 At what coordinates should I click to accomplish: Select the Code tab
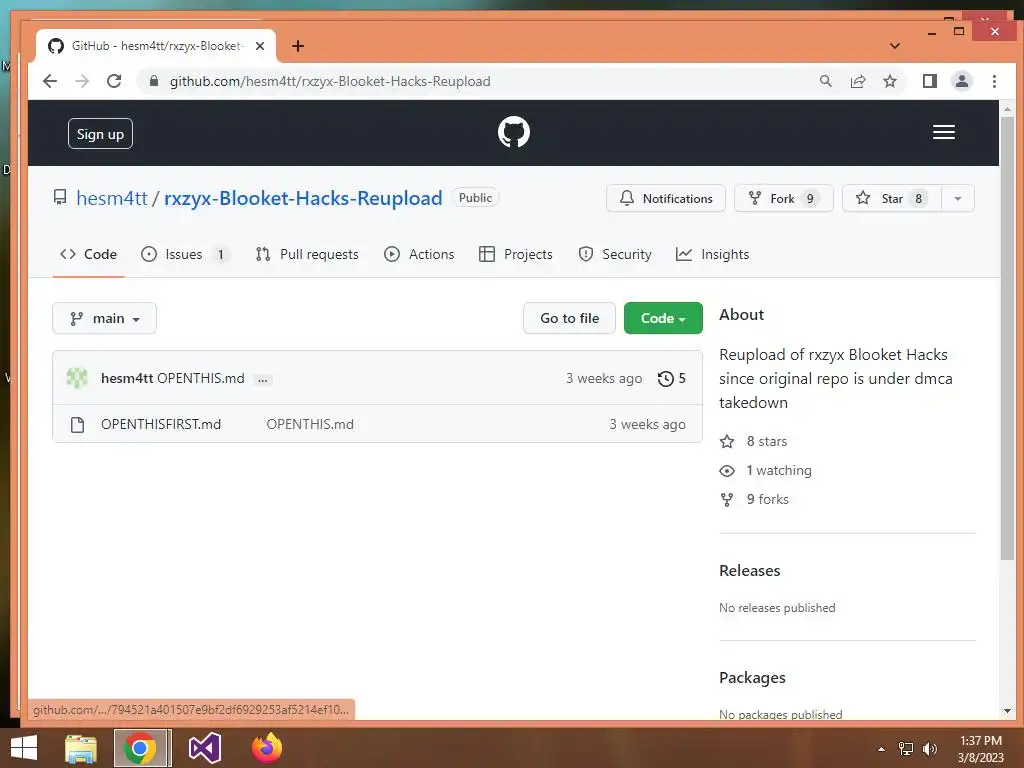tap(88, 254)
